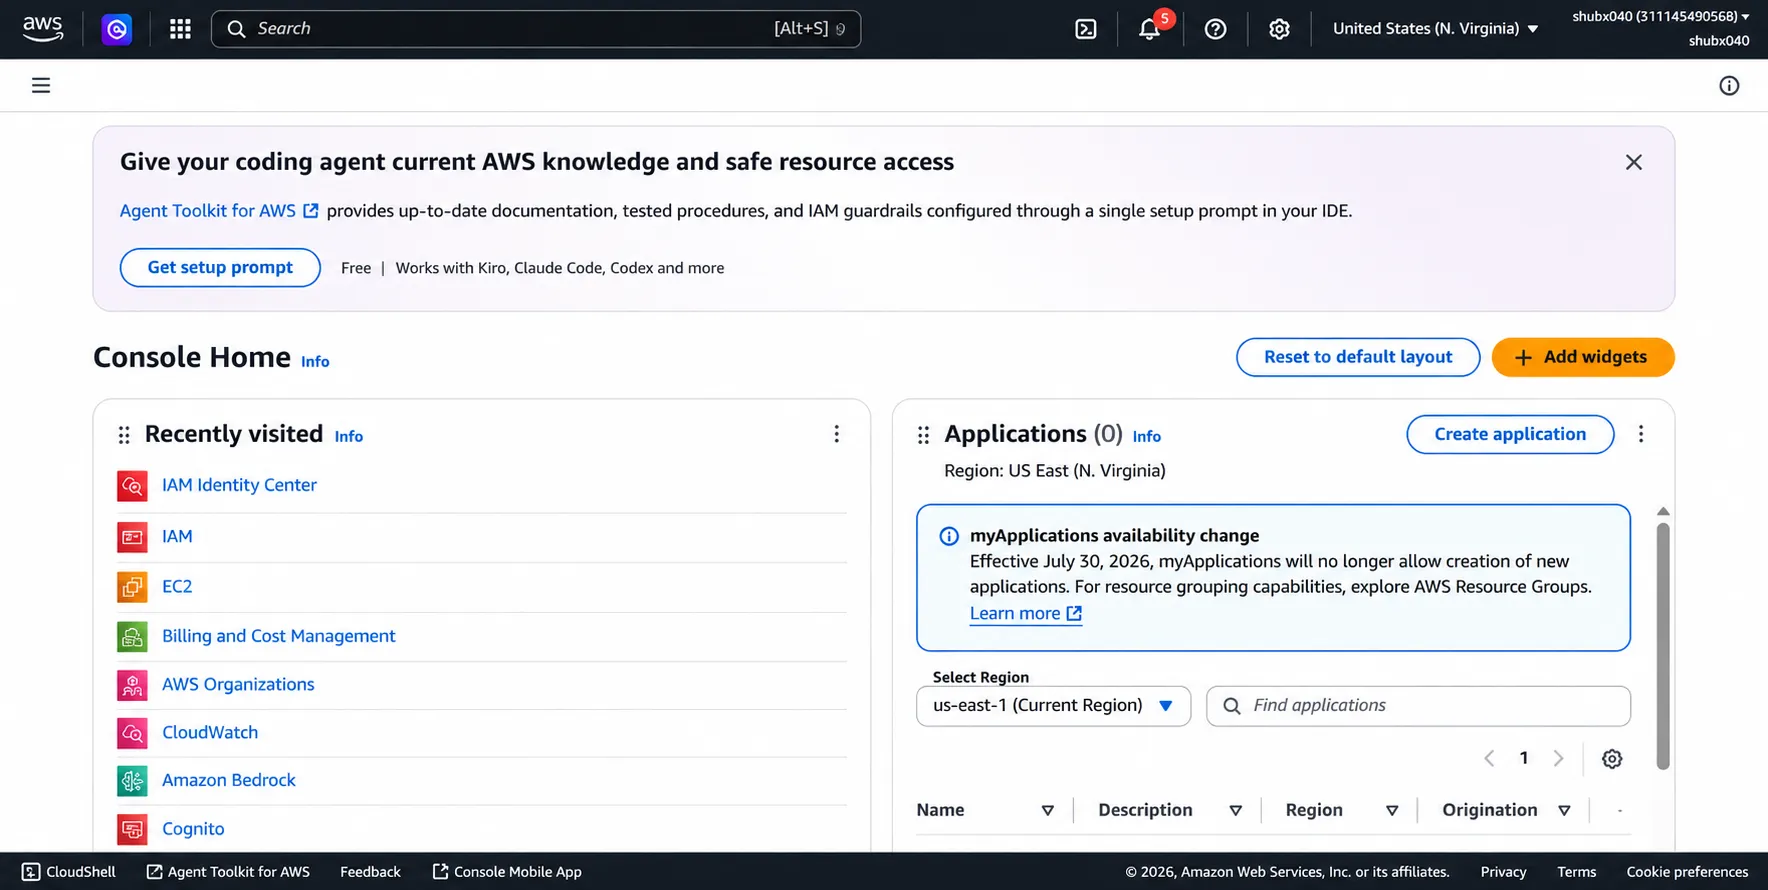Click the Billing and Cost Management icon
This screenshot has height=890, width=1768.
click(132, 636)
